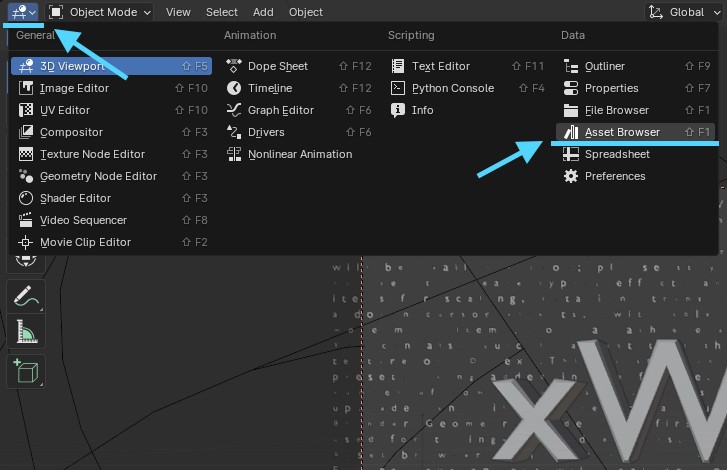The height and width of the screenshot is (470, 727).
Task: Select the Annotate tool icon
Action: 25,297
